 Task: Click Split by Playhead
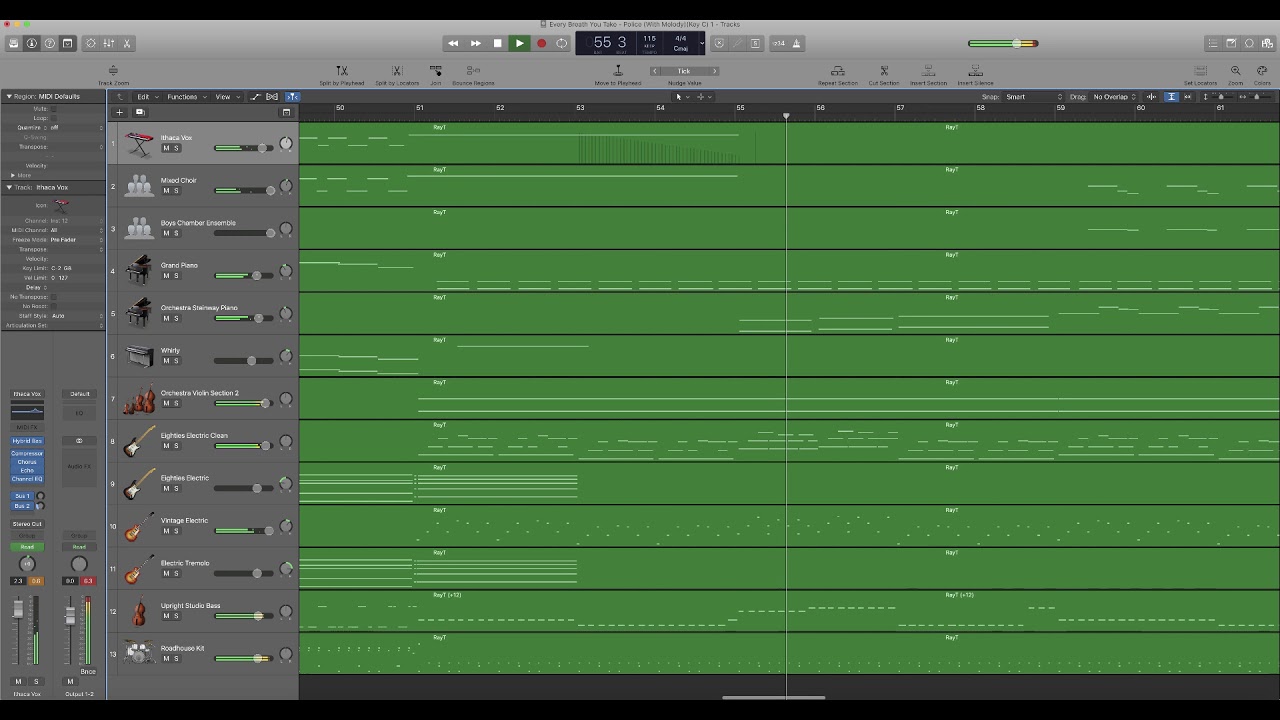click(342, 75)
